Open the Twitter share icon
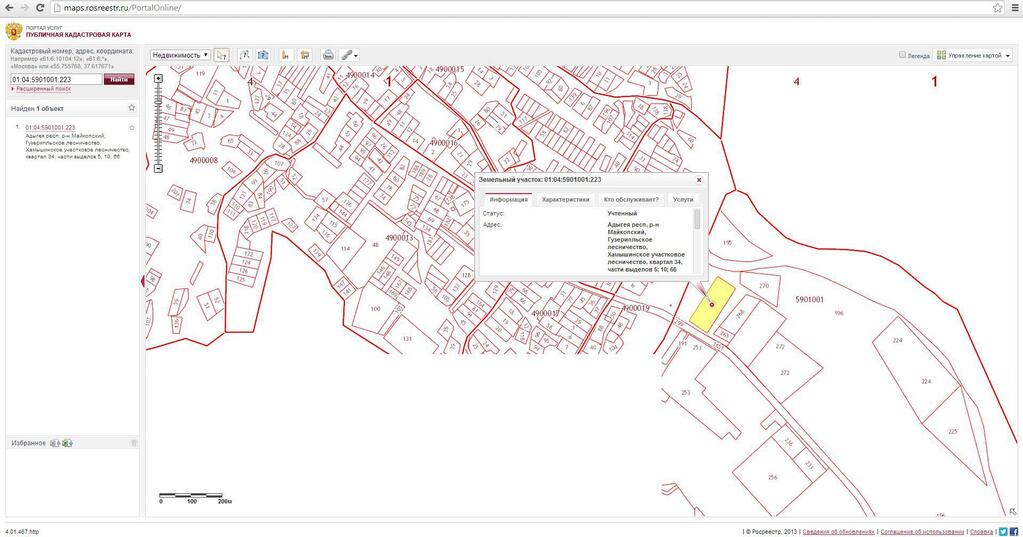Image resolution: width=1023 pixels, height=537 pixels. pos(1003,532)
